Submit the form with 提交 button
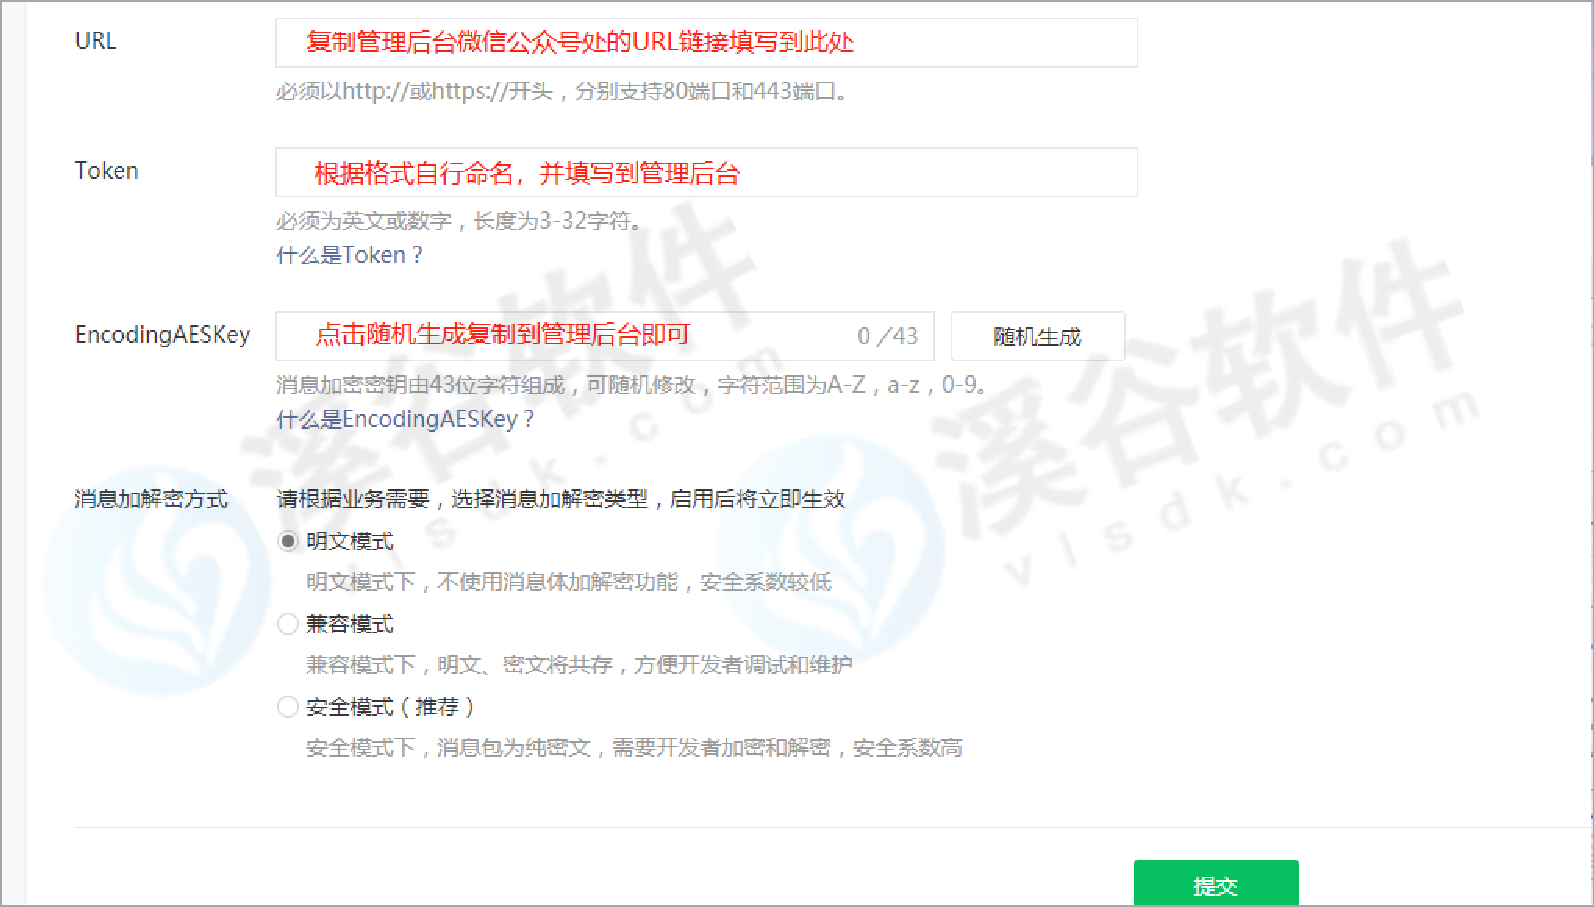1594x907 pixels. (x=1215, y=884)
